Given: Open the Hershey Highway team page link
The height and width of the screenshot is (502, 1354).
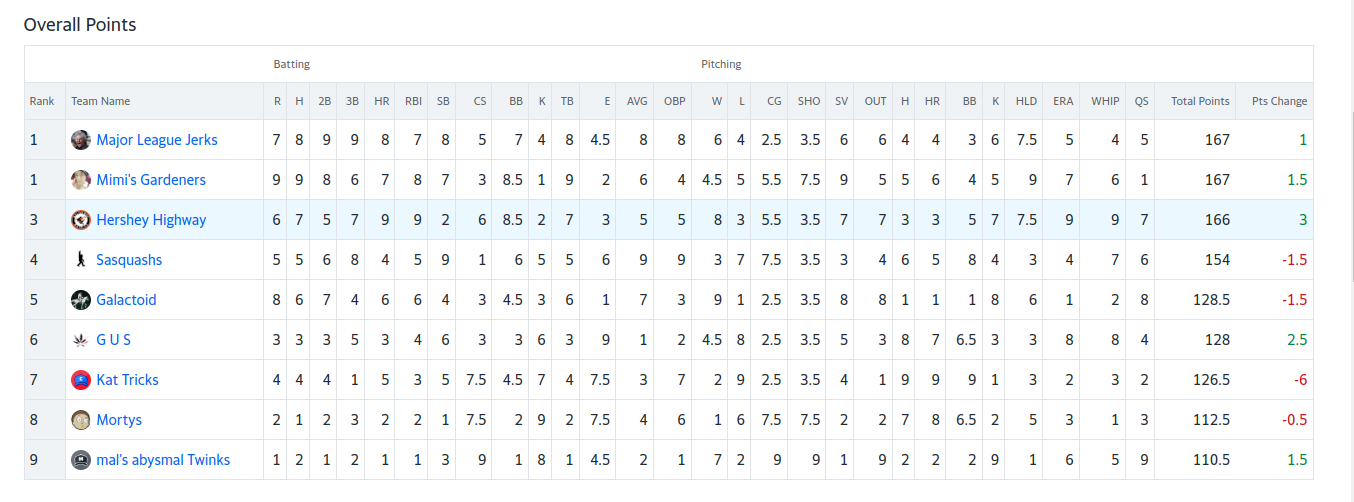Looking at the screenshot, I should (x=151, y=220).
